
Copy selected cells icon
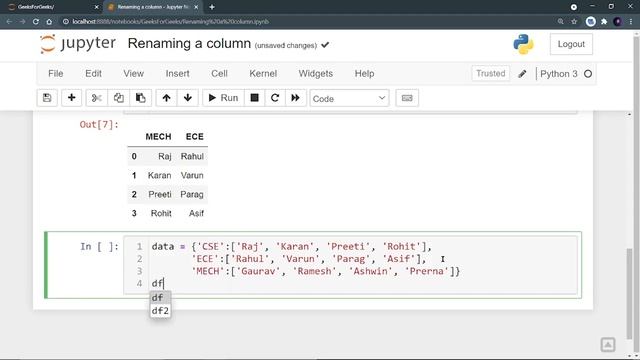pos(119,98)
